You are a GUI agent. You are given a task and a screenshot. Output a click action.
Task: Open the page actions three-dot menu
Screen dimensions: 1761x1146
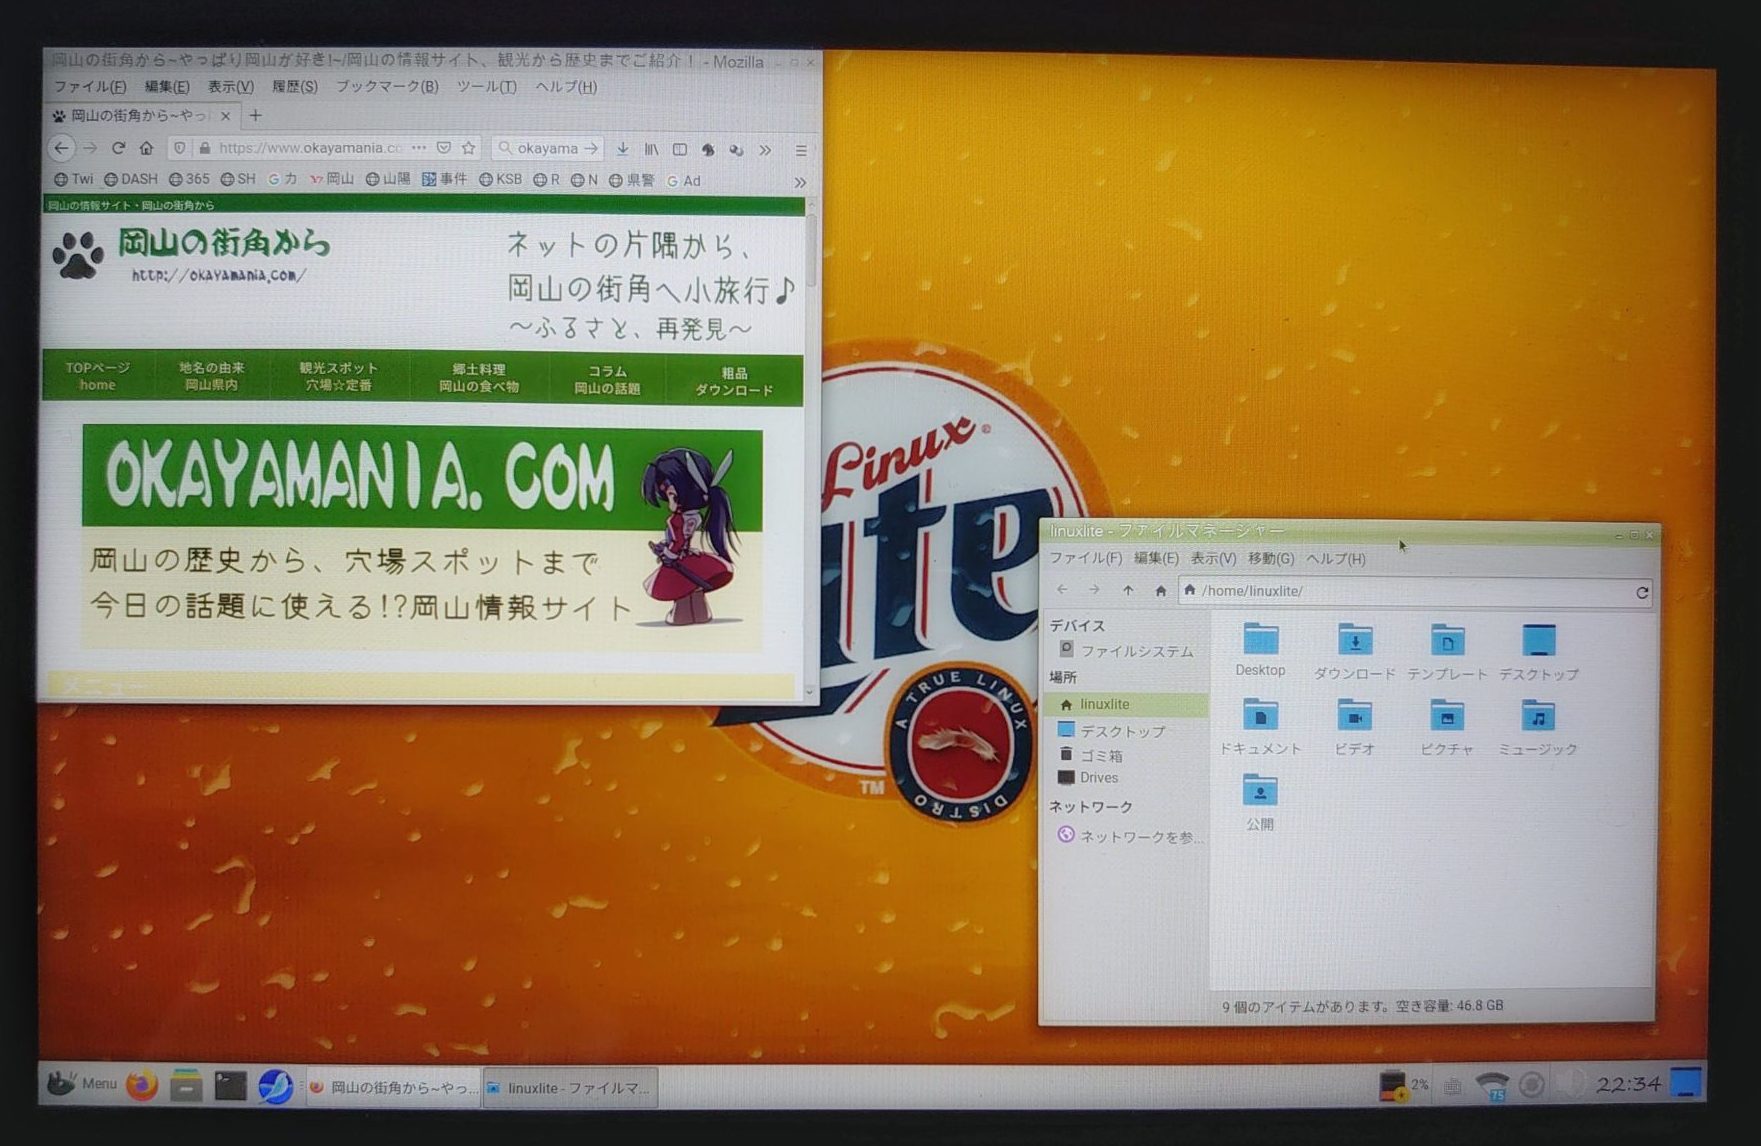click(419, 148)
